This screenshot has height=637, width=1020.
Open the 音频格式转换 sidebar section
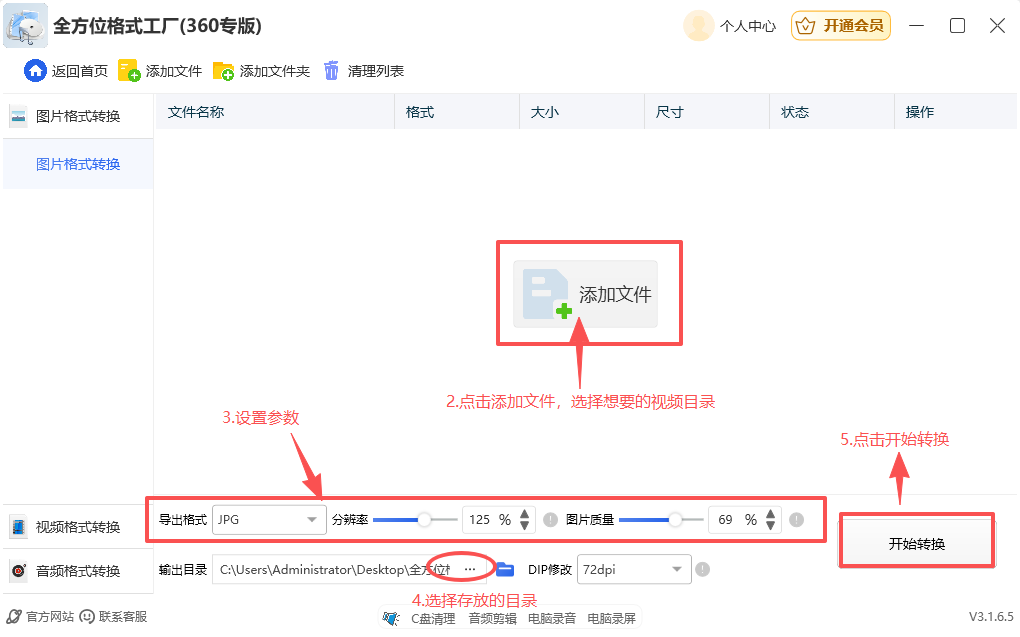[x=70, y=571]
